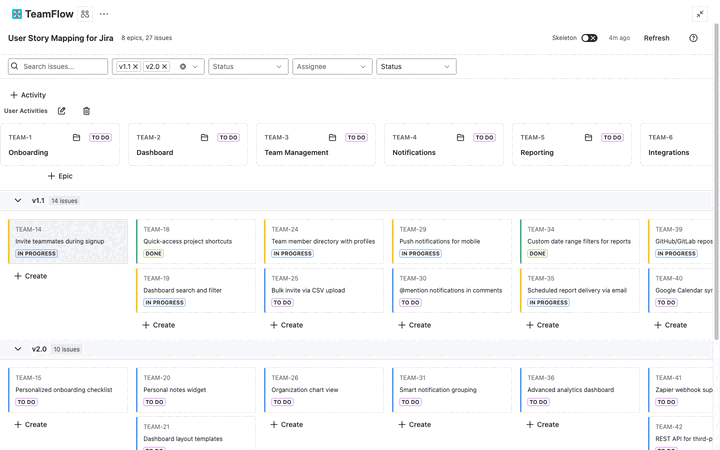Open TEAM-14 Invite teammates during signup card
The image size is (720, 450).
(68, 241)
